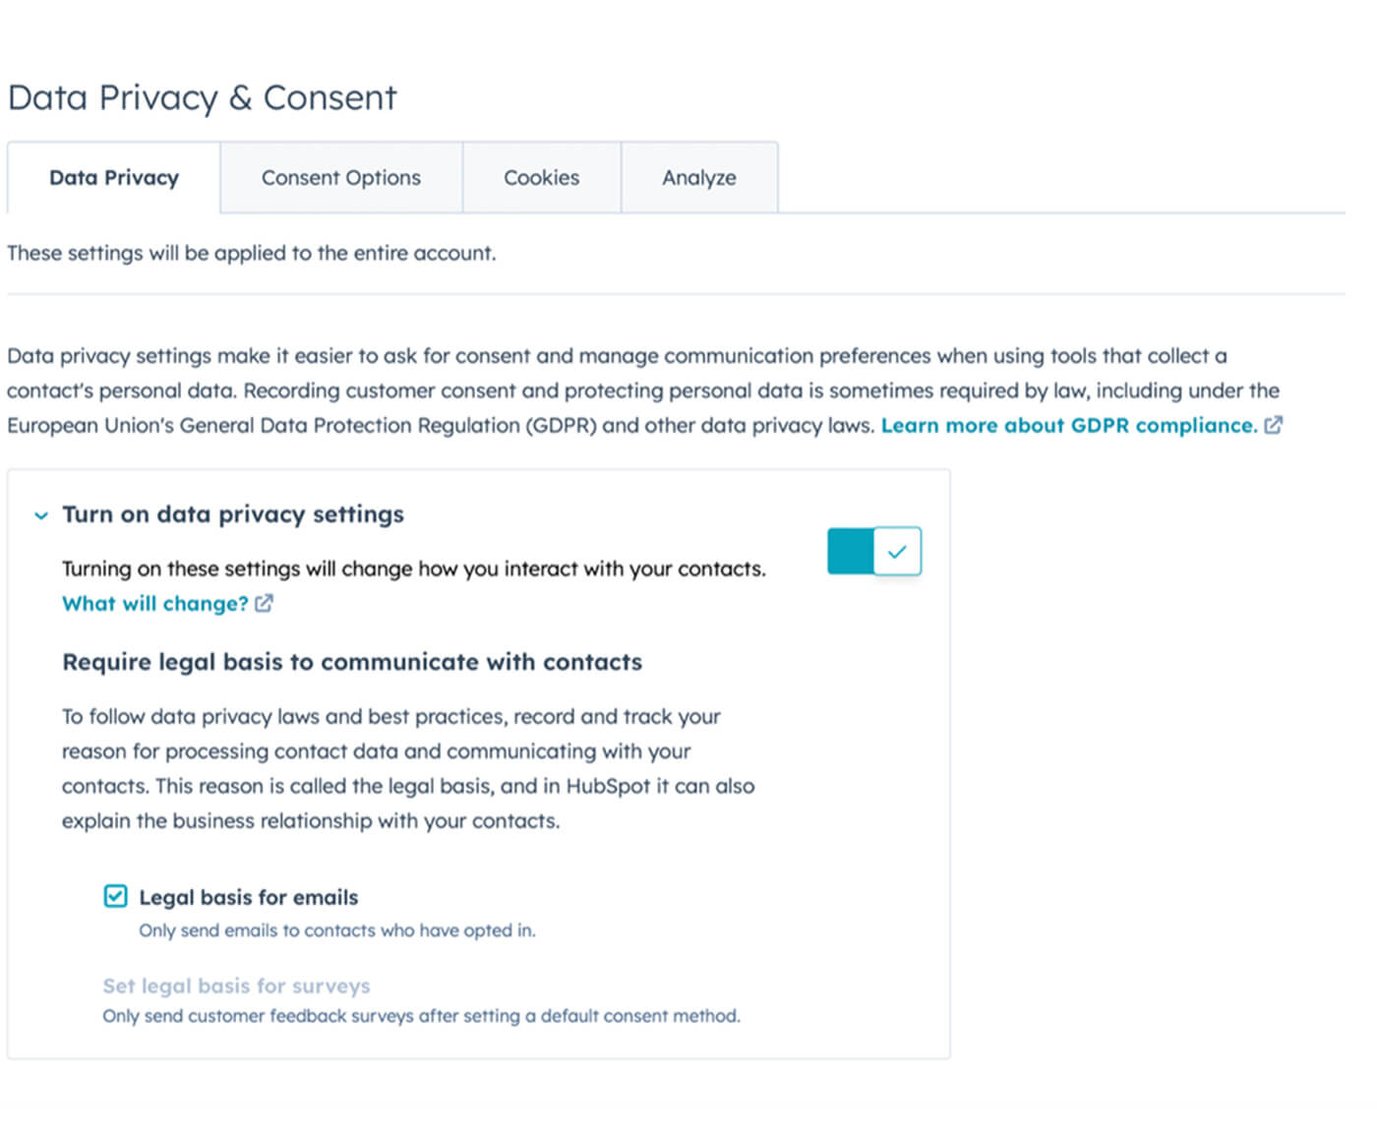Screen dimensions: 1377x1145
Task: Click the What will change? link
Action: click(x=152, y=603)
